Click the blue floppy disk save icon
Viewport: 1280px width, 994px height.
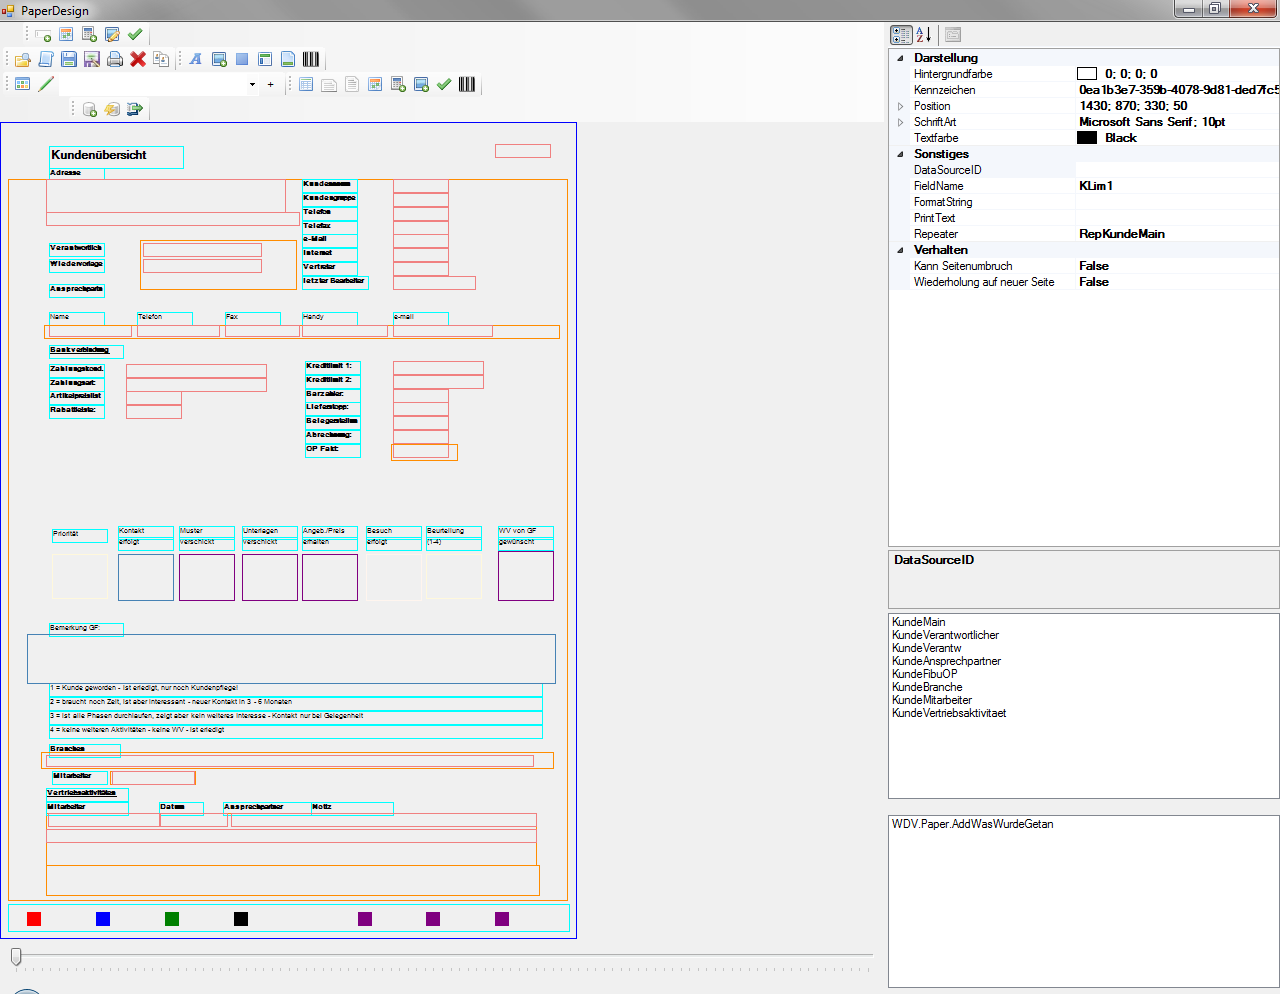[69, 60]
